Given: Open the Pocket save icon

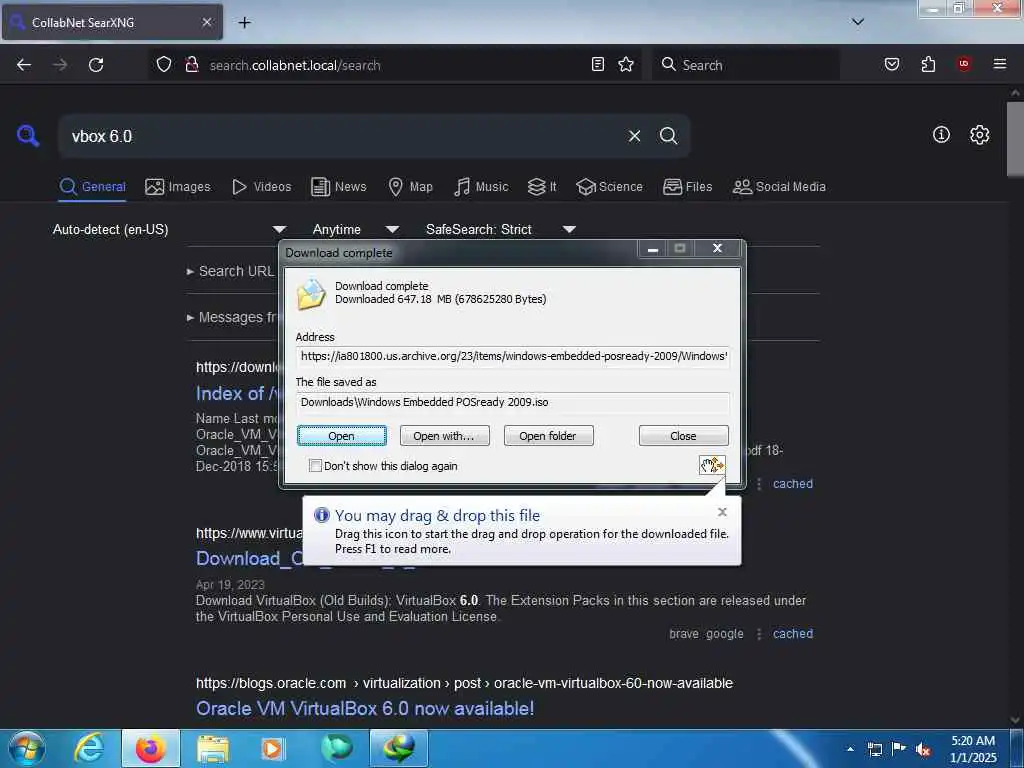Looking at the screenshot, I should click(892, 64).
